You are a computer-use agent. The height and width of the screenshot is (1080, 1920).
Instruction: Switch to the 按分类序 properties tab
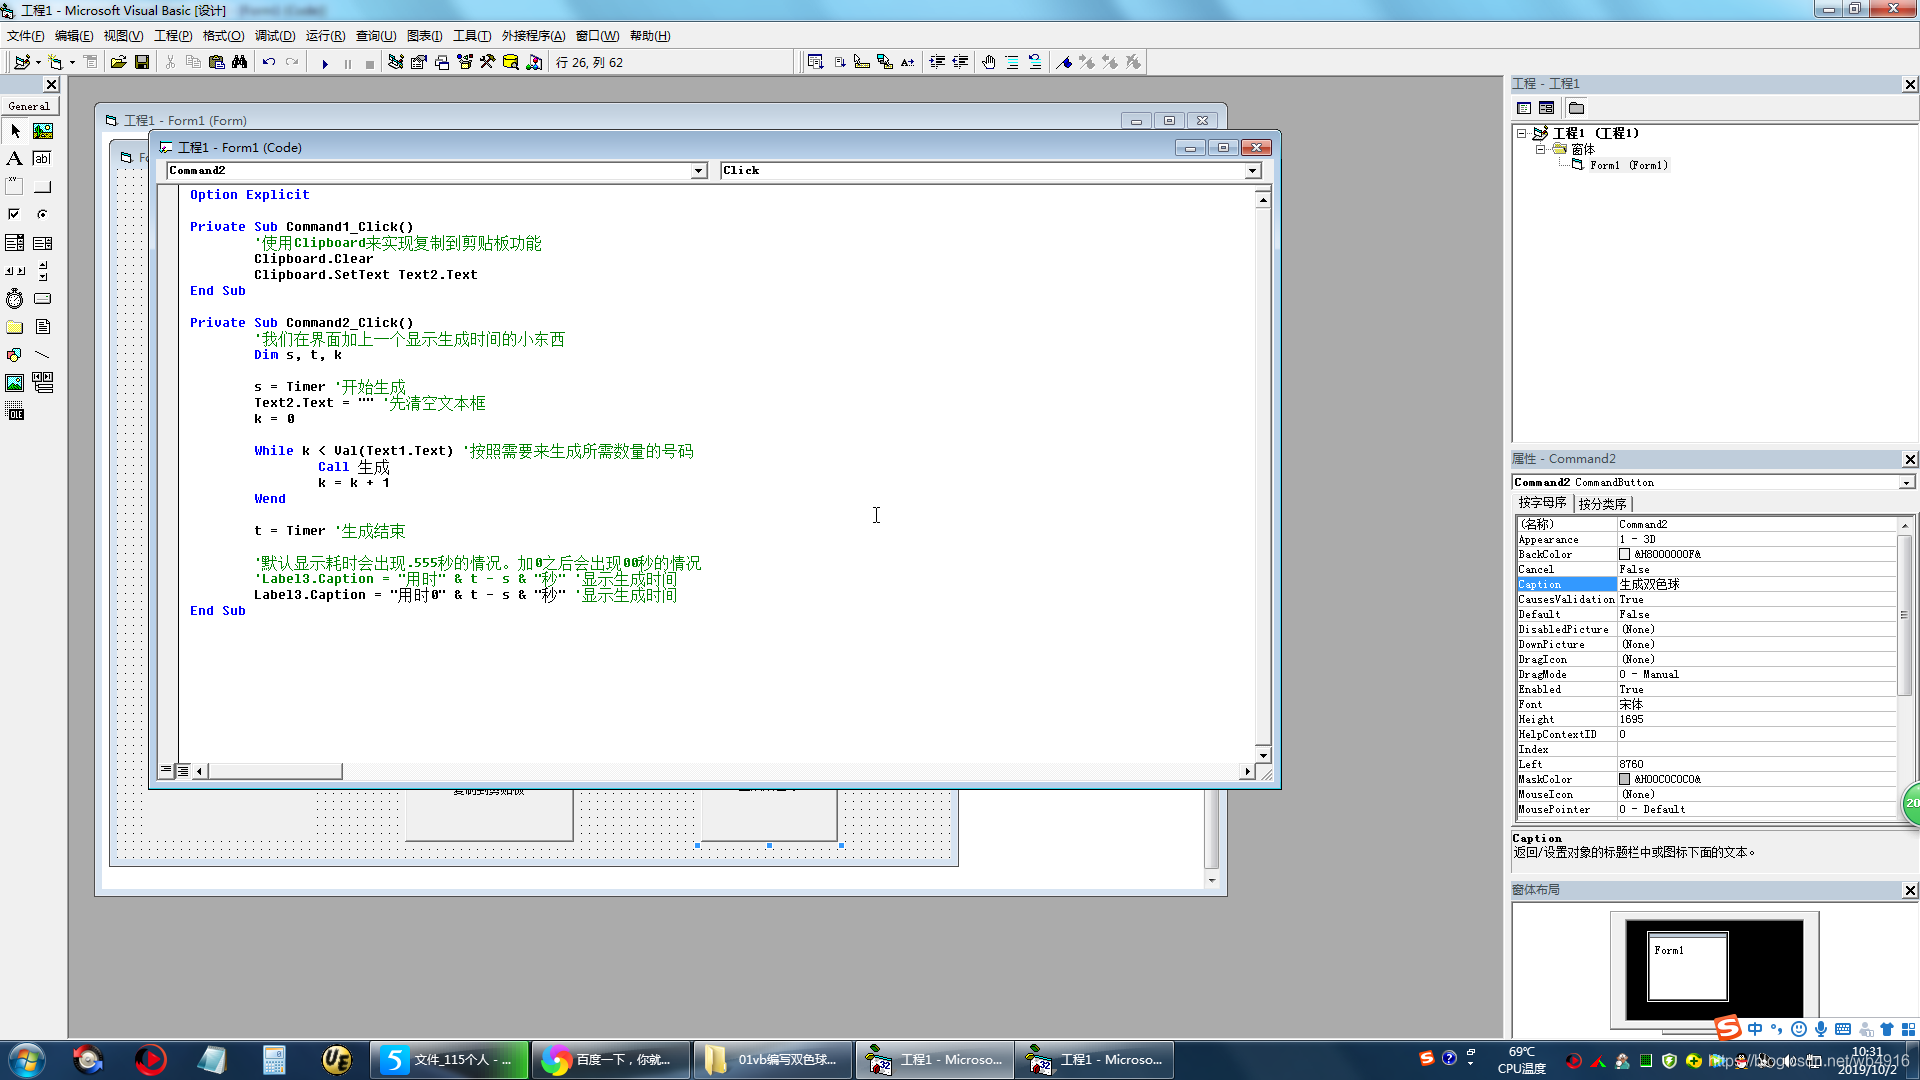click(1602, 504)
